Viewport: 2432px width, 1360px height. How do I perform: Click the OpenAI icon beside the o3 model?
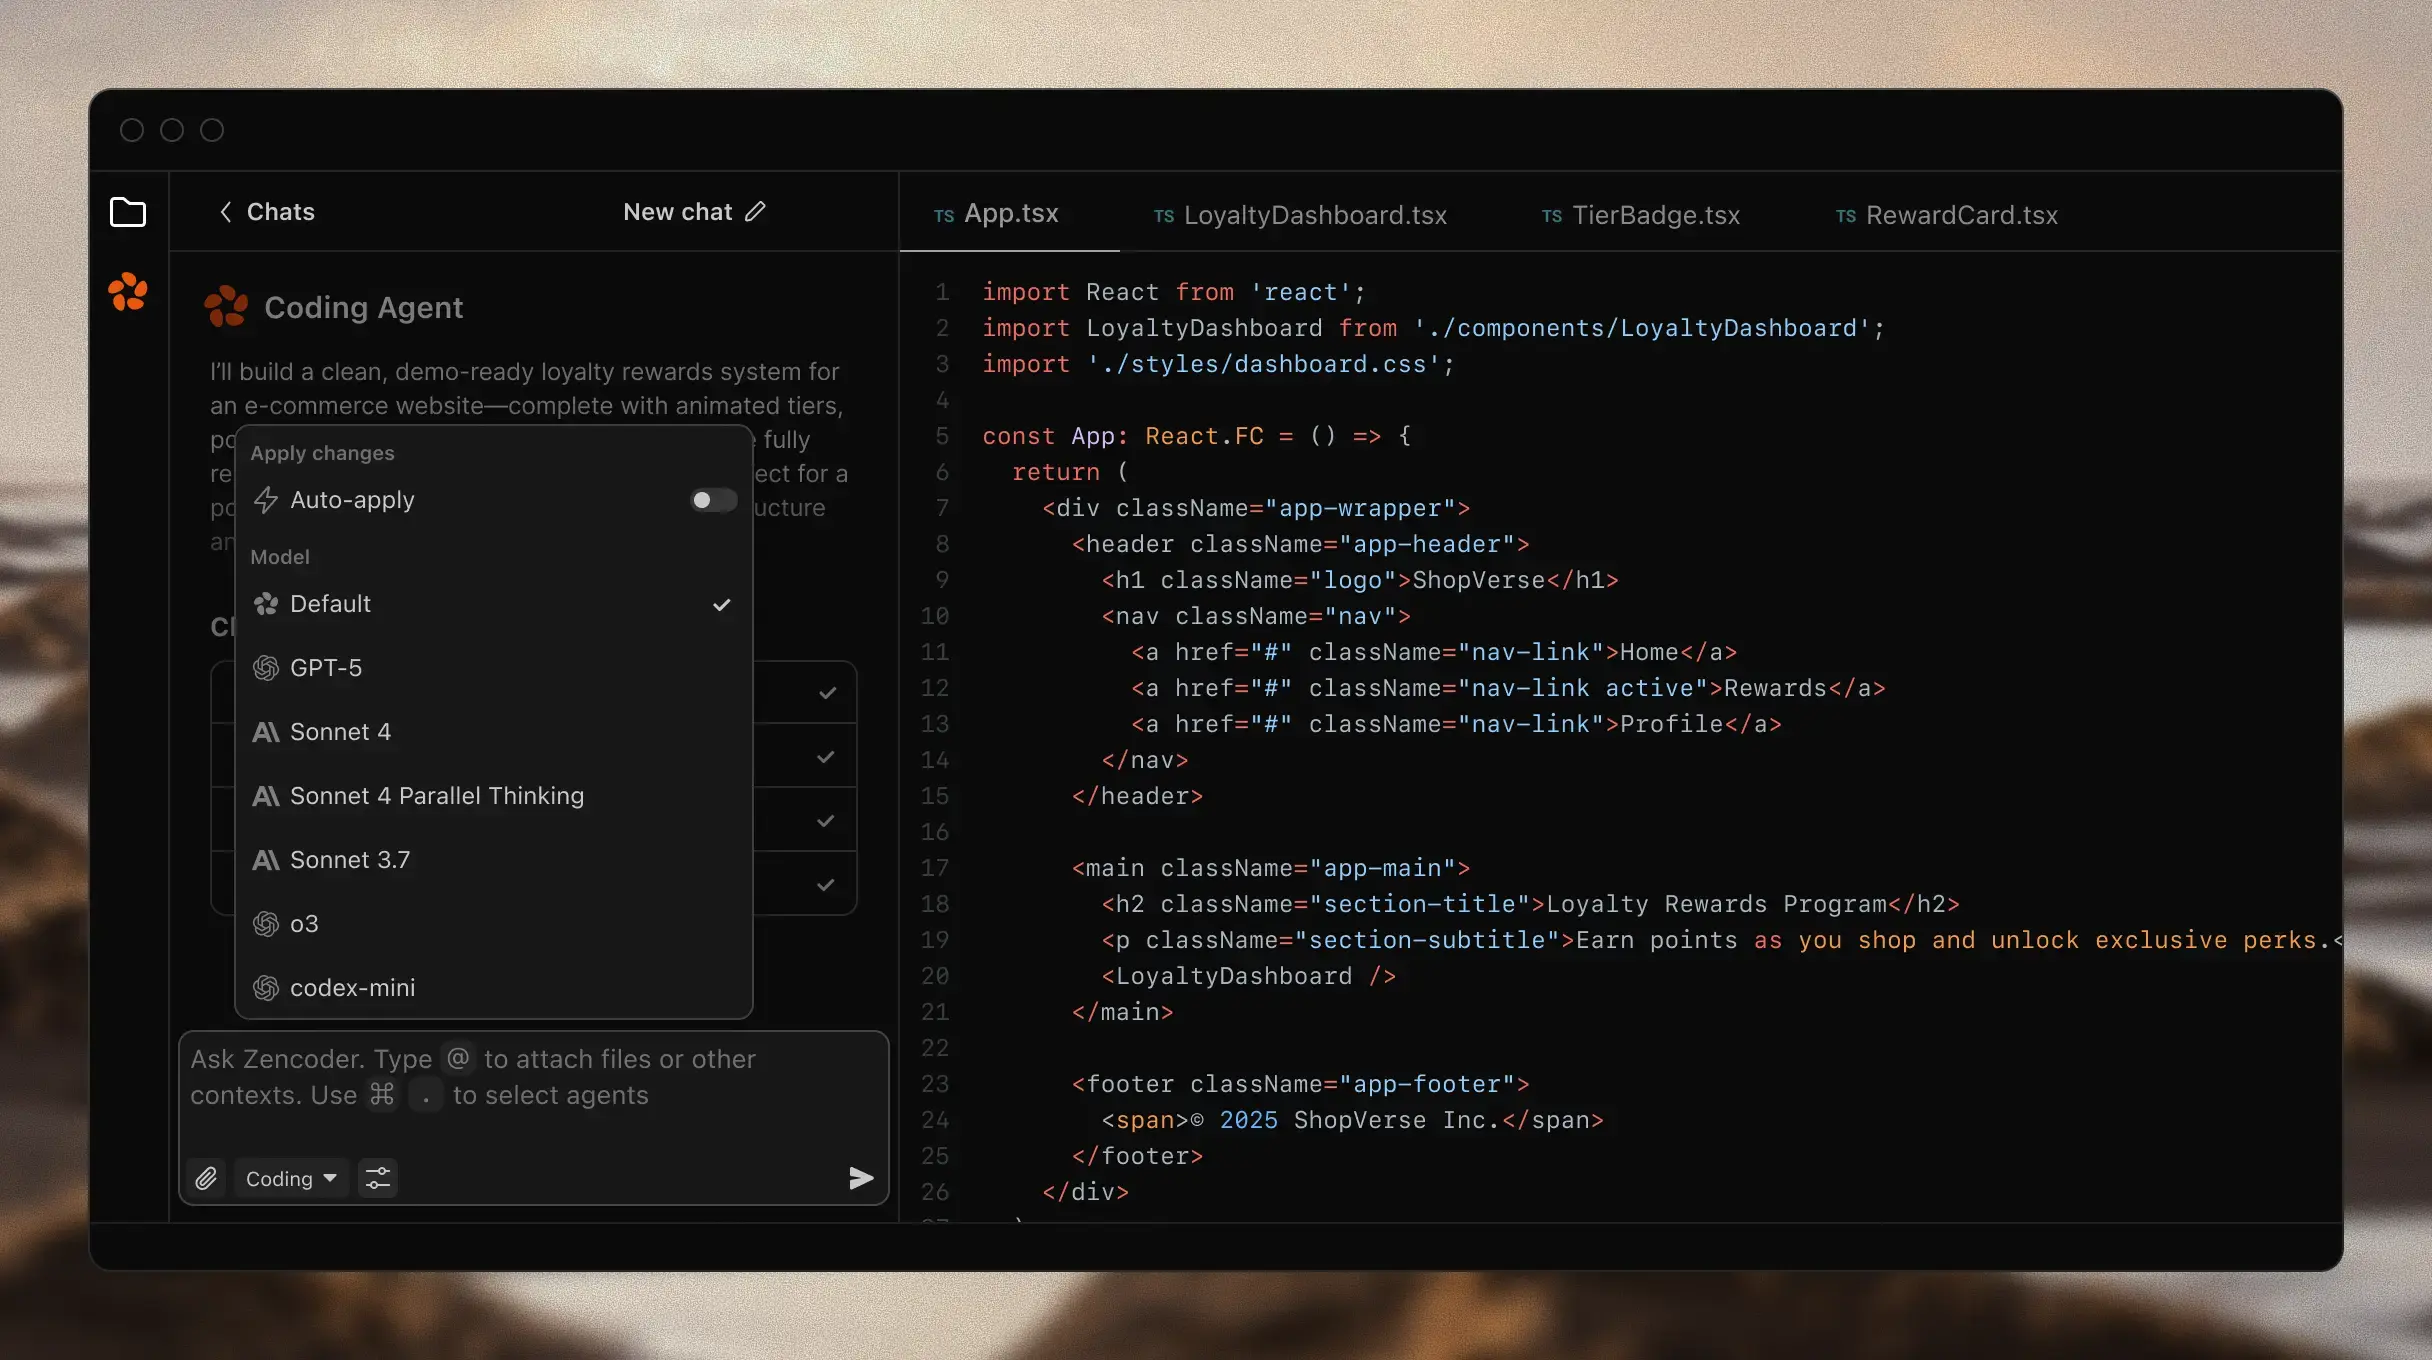(265, 924)
